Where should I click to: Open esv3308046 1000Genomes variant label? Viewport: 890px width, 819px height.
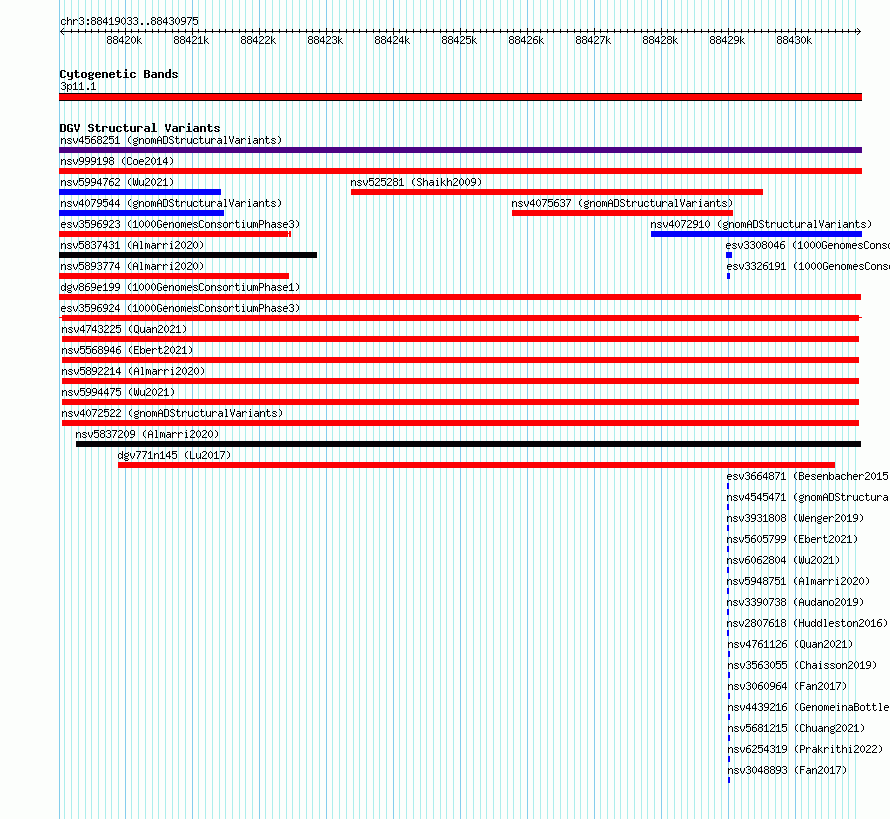click(808, 245)
